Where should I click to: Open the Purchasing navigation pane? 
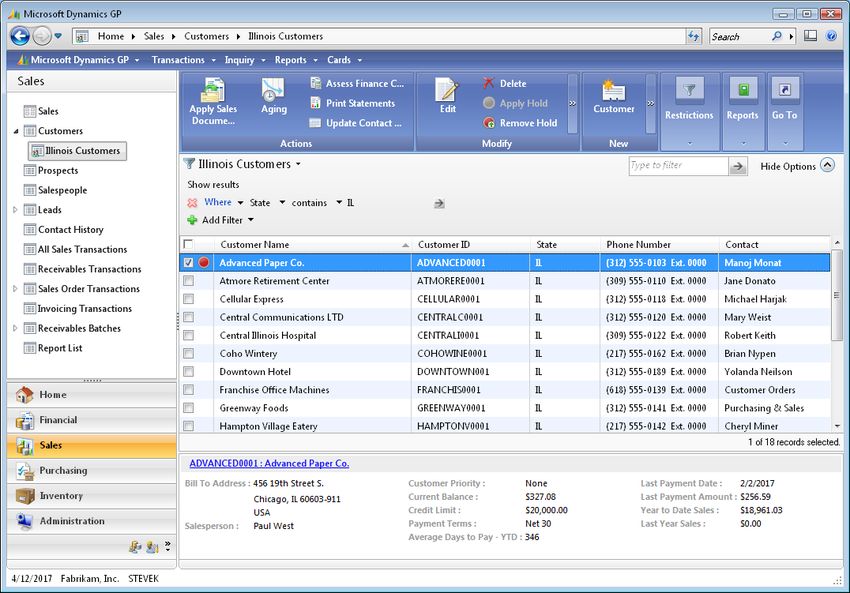92,470
